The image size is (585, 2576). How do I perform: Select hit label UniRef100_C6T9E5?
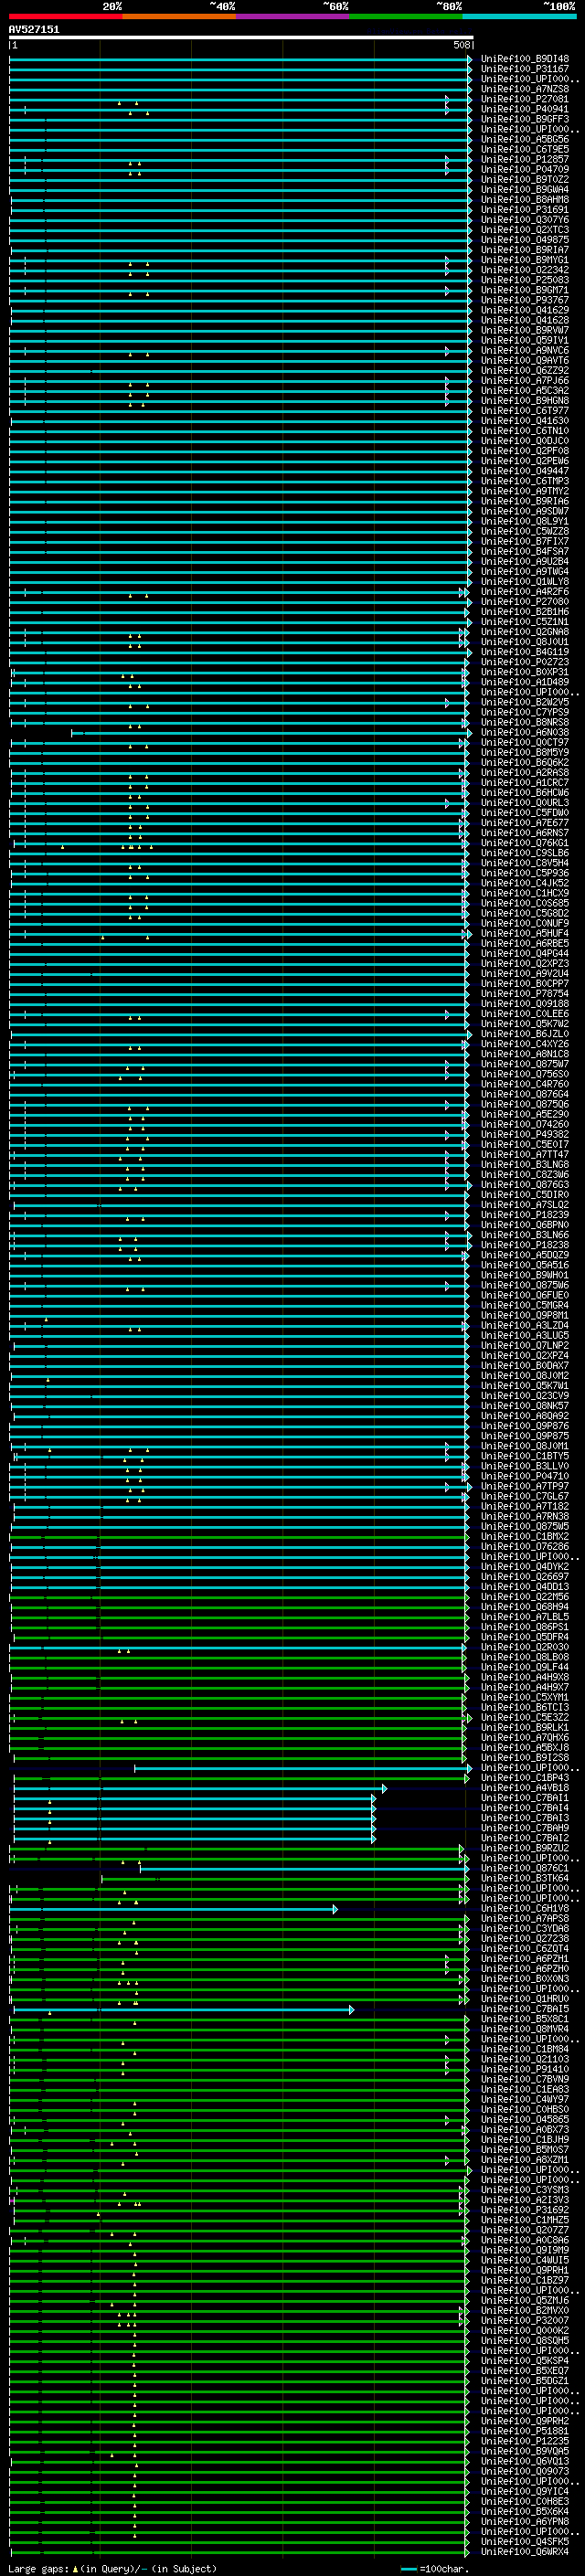click(x=525, y=149)
